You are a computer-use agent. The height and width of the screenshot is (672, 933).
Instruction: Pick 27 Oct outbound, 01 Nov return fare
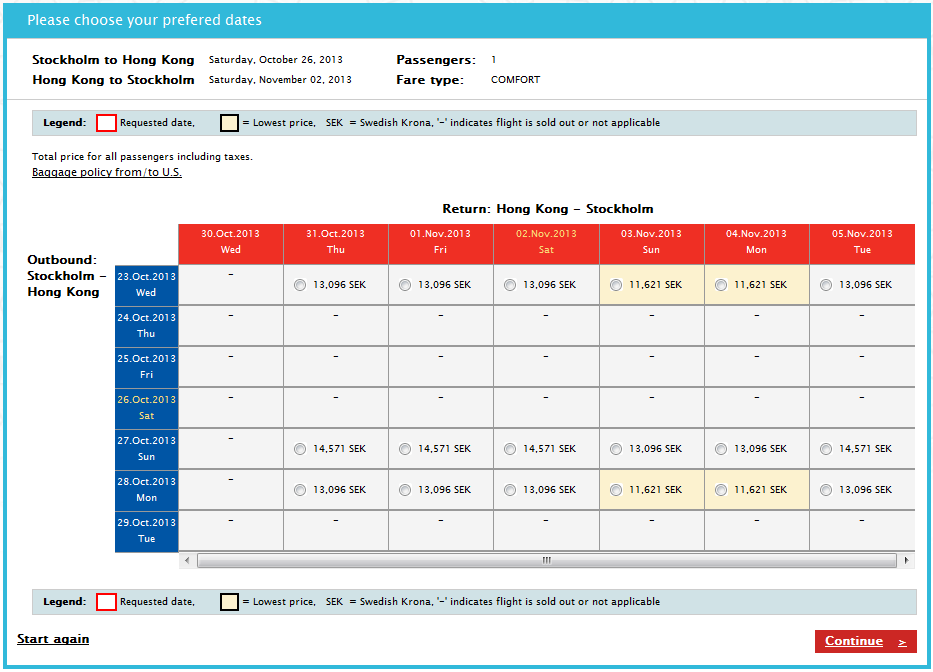click(x=405, y=450)
